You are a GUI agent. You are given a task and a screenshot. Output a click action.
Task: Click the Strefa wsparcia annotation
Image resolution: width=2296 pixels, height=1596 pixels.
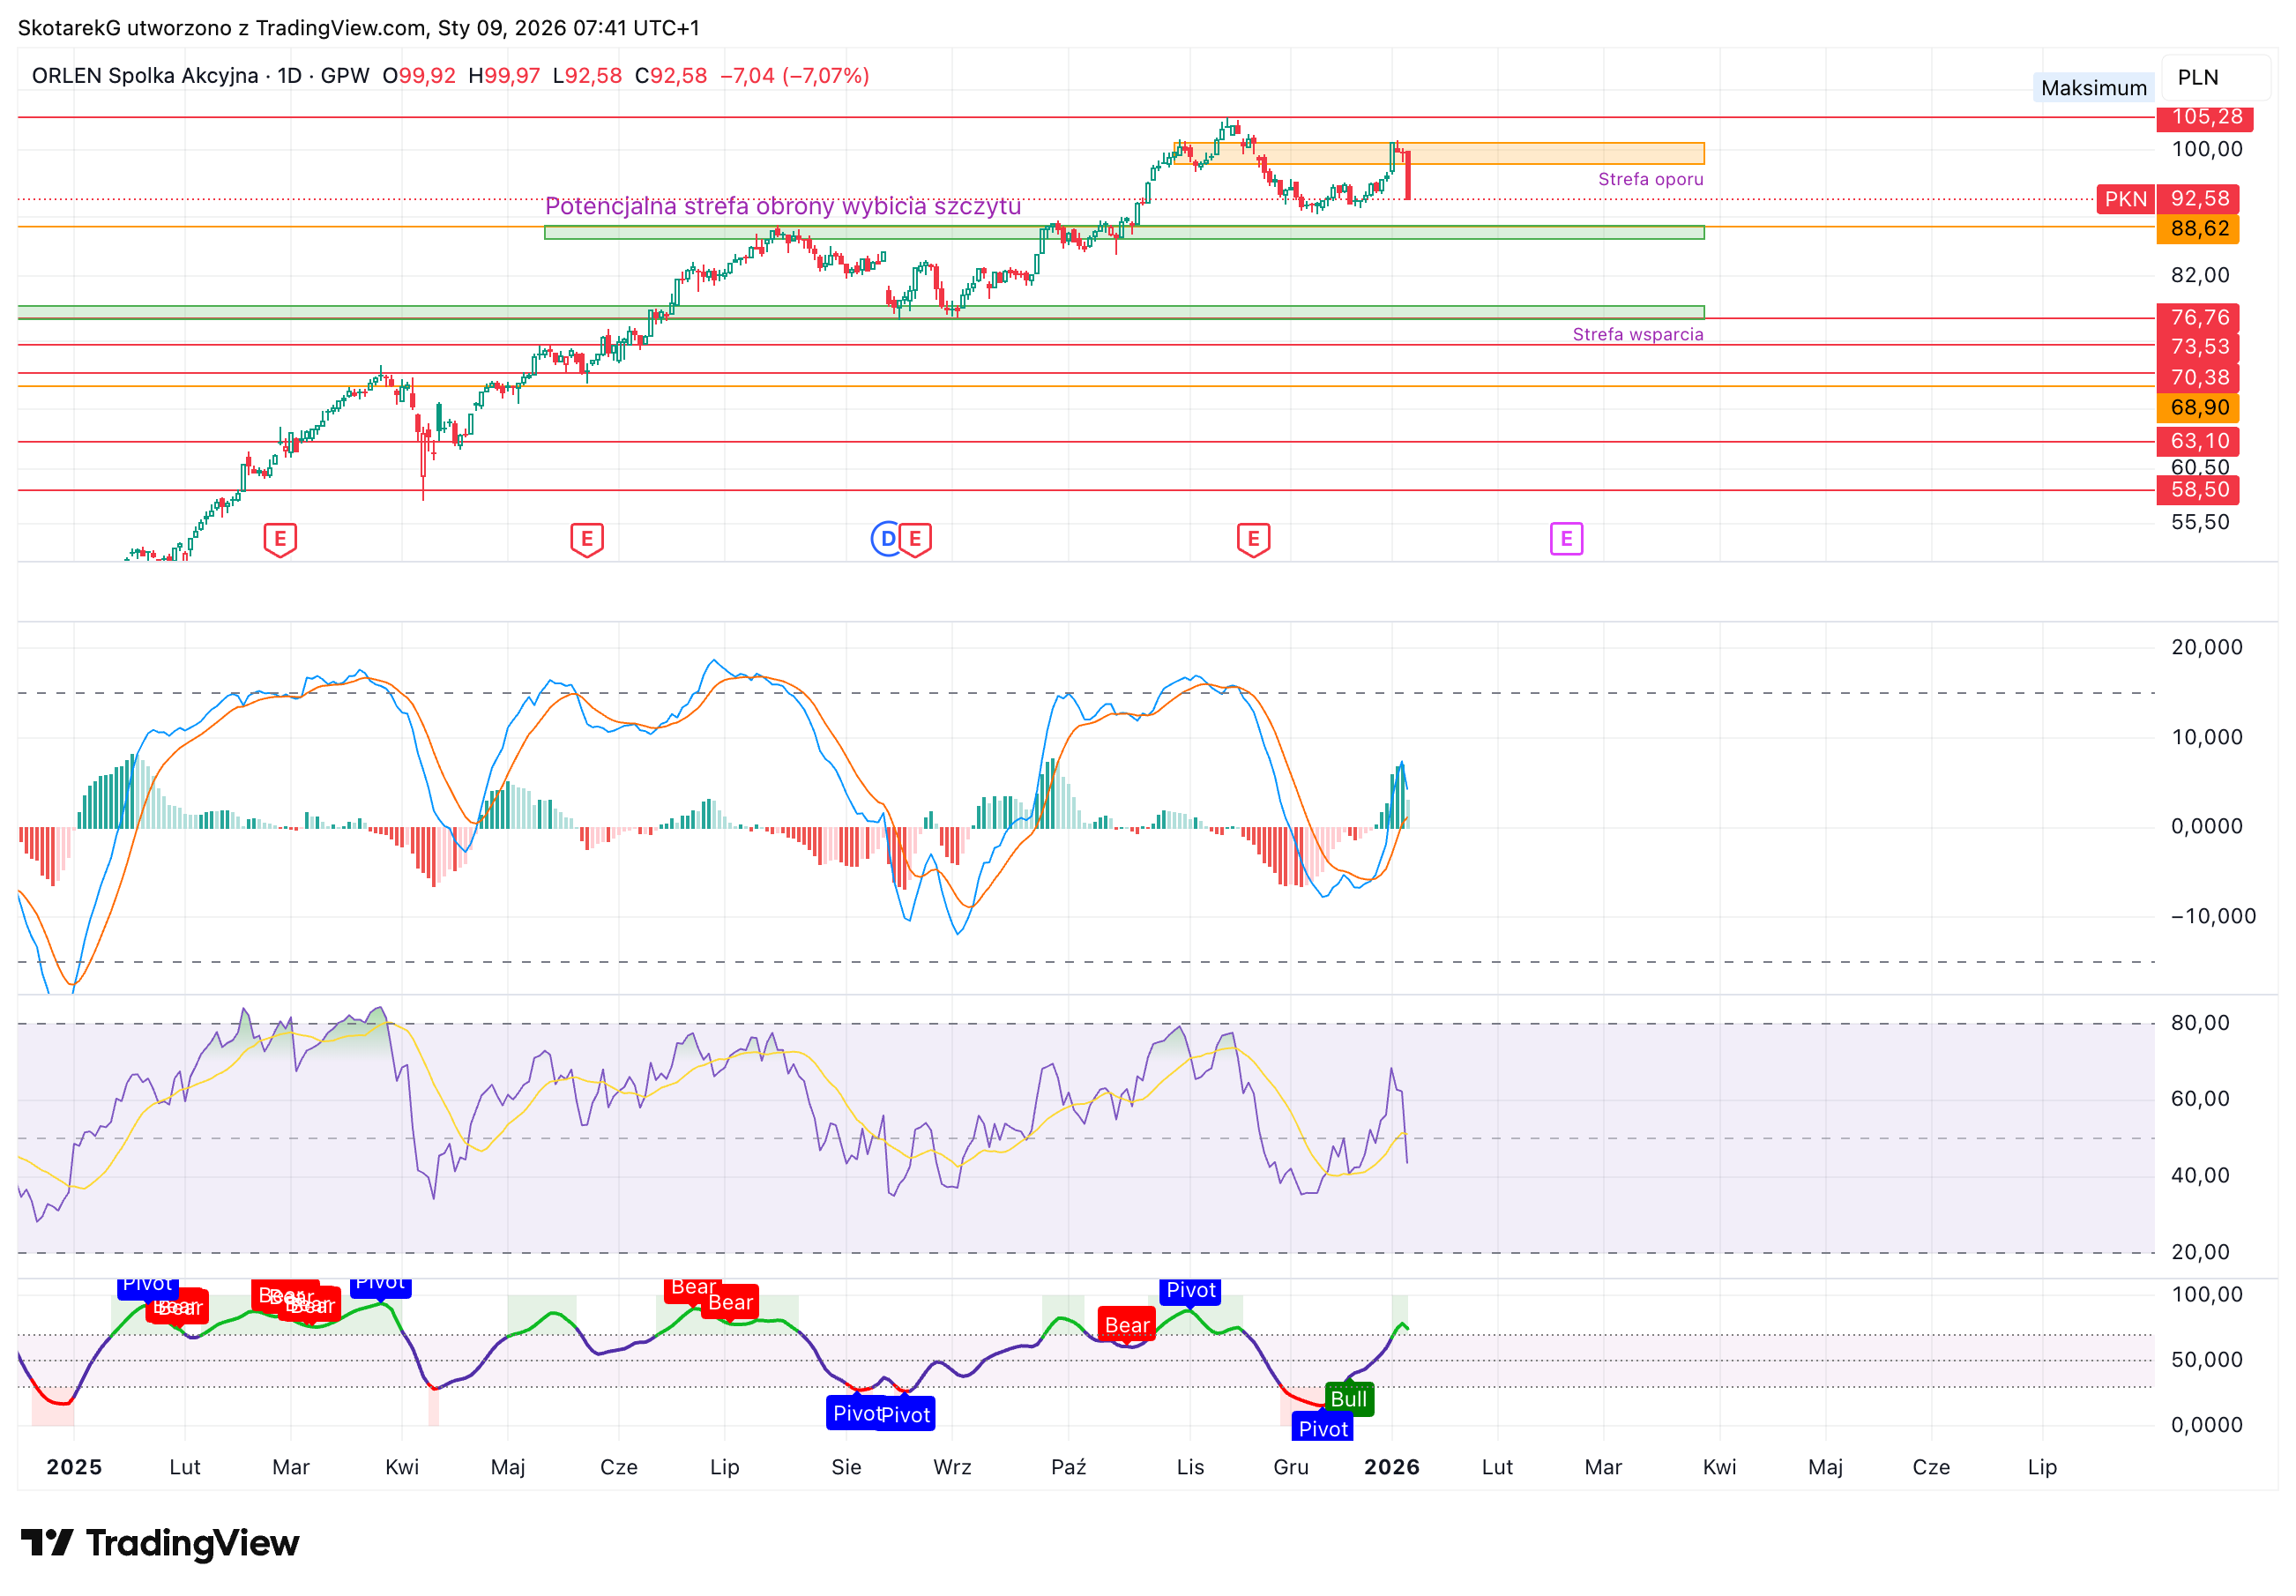pos(1637,335)
